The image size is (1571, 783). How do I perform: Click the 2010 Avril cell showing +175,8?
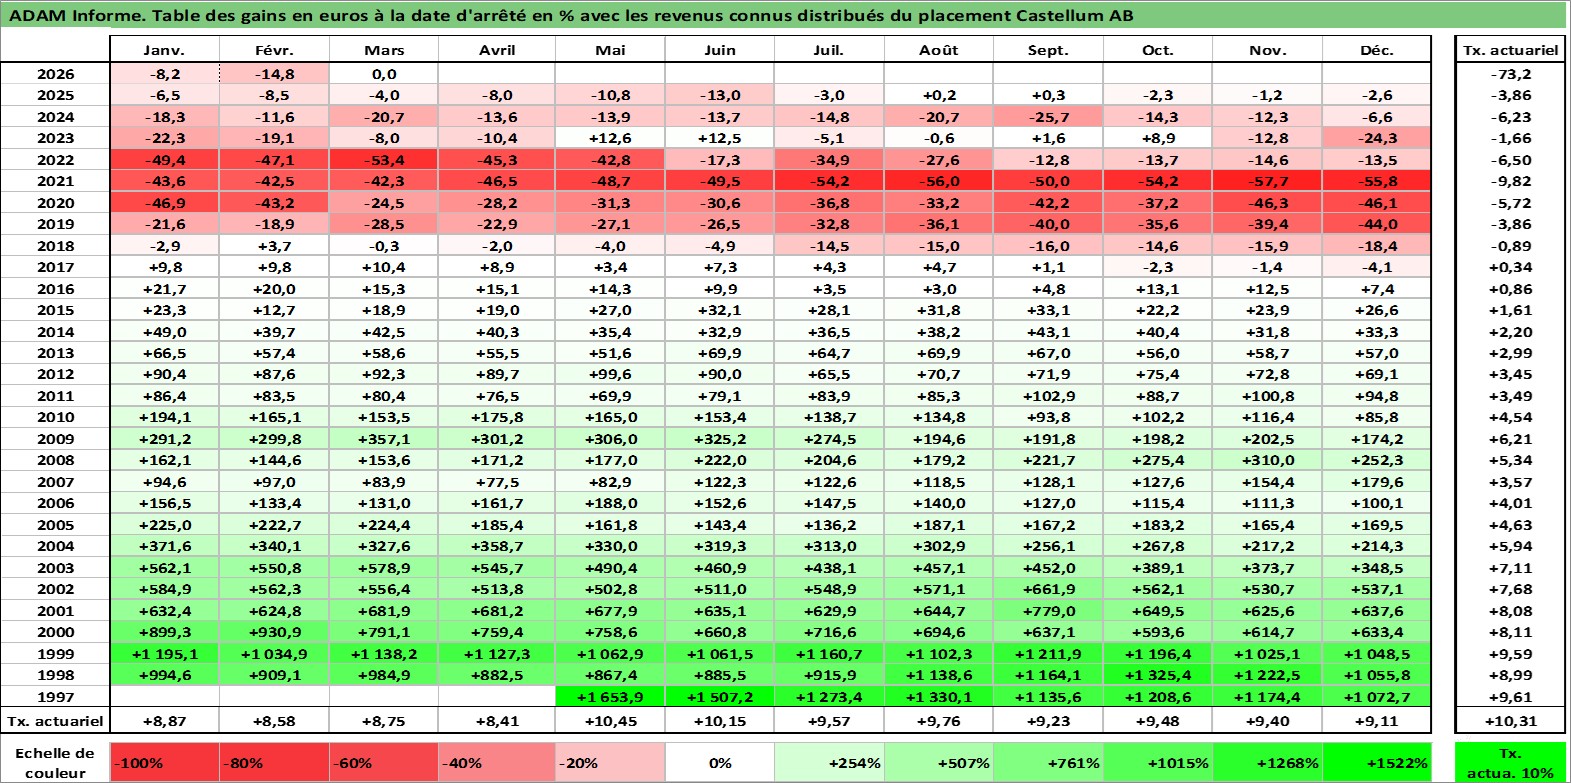(x=497, y=417)
